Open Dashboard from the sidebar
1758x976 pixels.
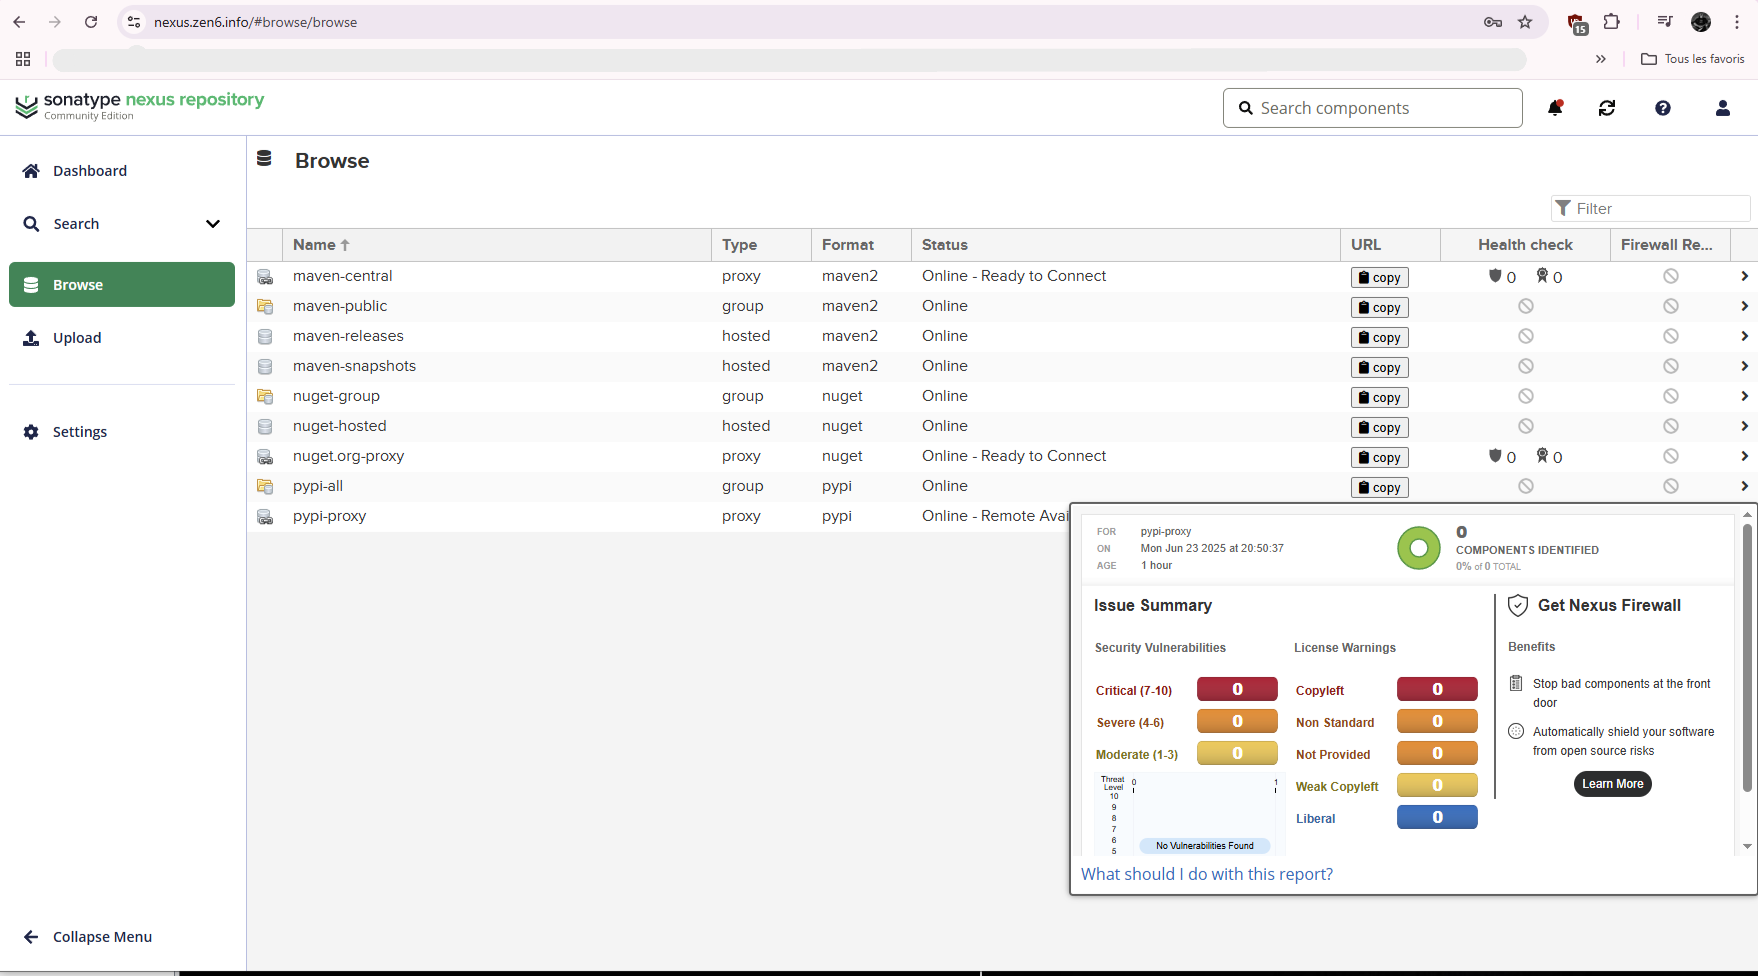pos(90,171)
